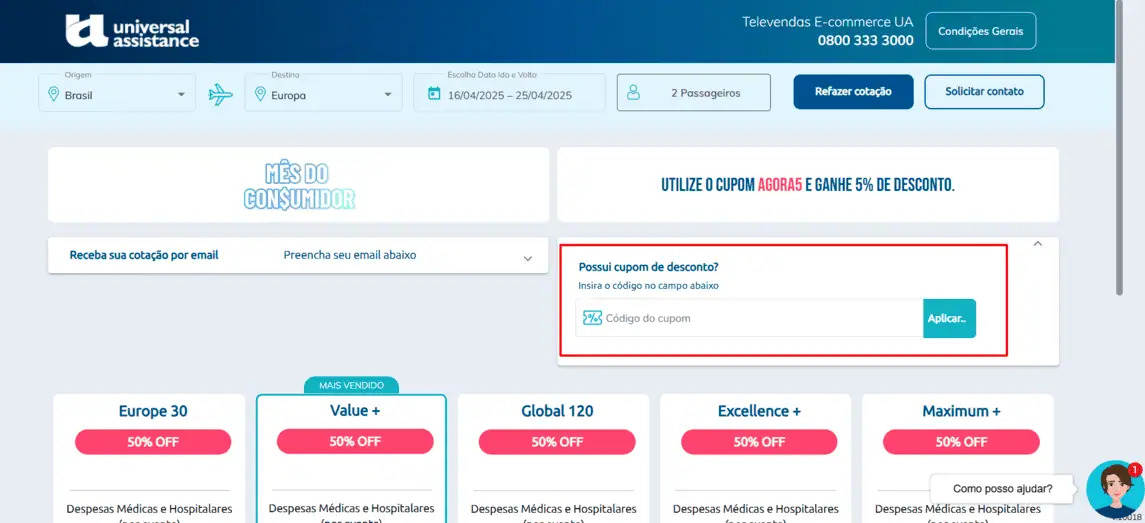1145x523 pixels.
Task: Click the 50% OFF badge on Maximum +
Action: pyautogui.click(x=961, y=442)
